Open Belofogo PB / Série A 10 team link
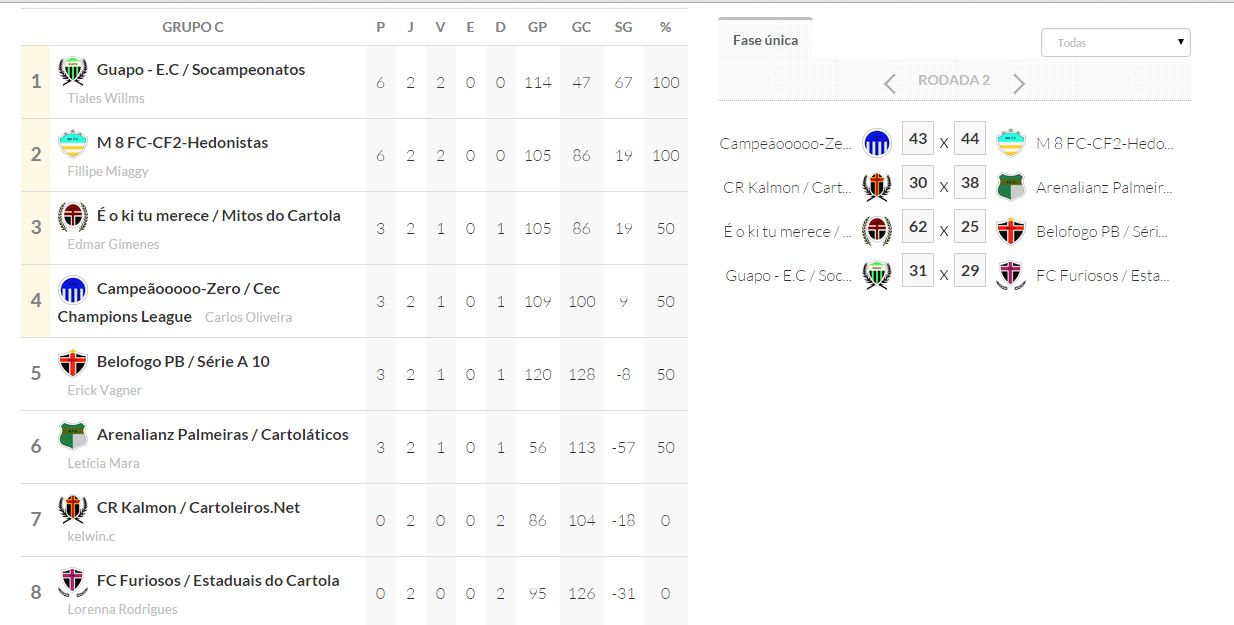 pyautogui.click(x=183, y=362)
